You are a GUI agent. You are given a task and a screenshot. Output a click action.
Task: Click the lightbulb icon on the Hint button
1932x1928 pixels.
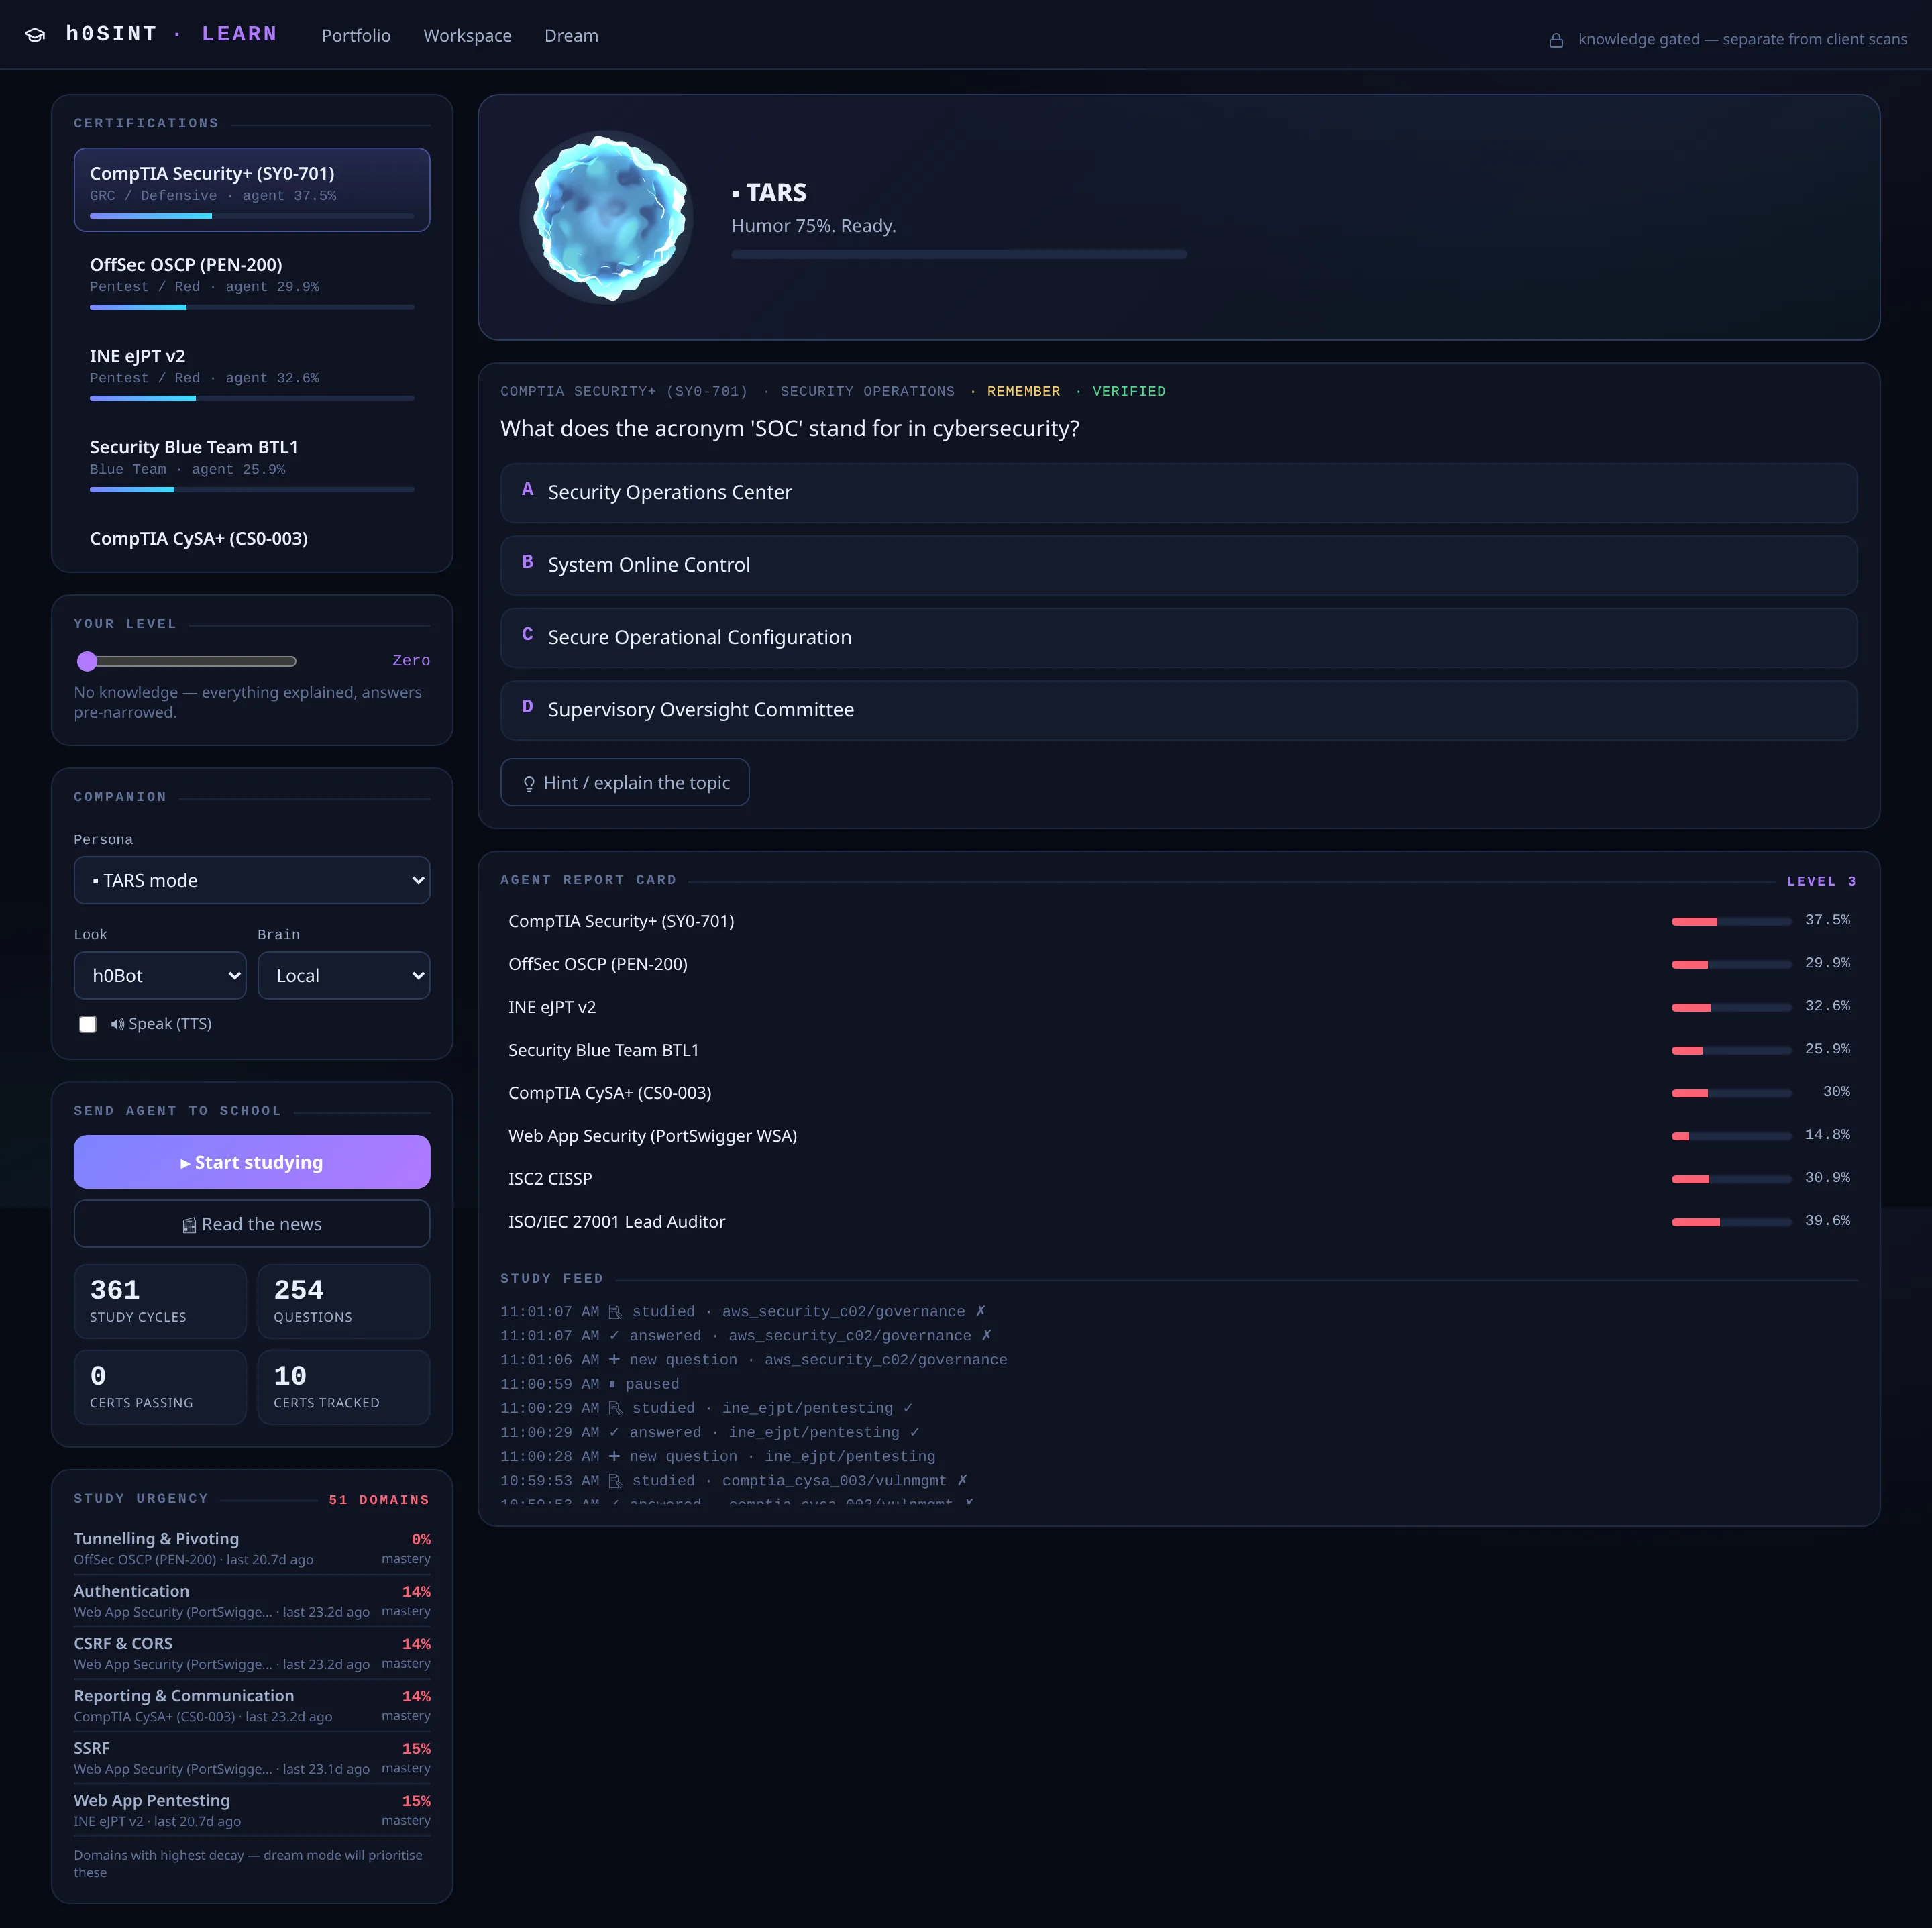click(x=529, y=783)
